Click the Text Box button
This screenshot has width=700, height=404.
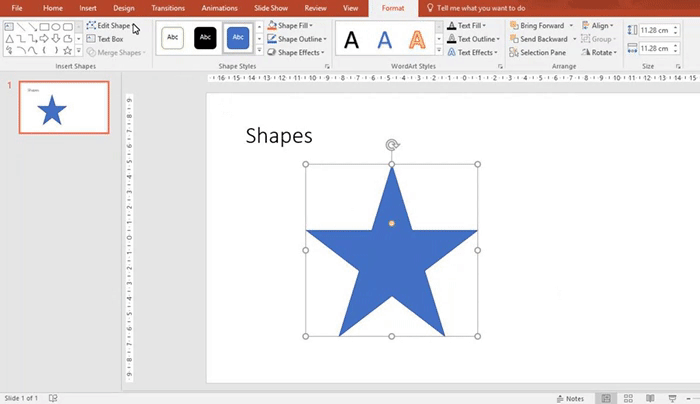[x=105, y=39]
